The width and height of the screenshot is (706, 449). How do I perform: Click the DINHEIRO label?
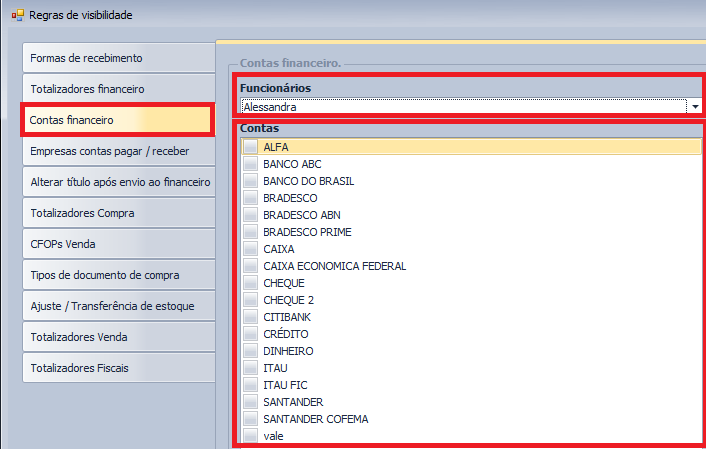tap(288, 351)
